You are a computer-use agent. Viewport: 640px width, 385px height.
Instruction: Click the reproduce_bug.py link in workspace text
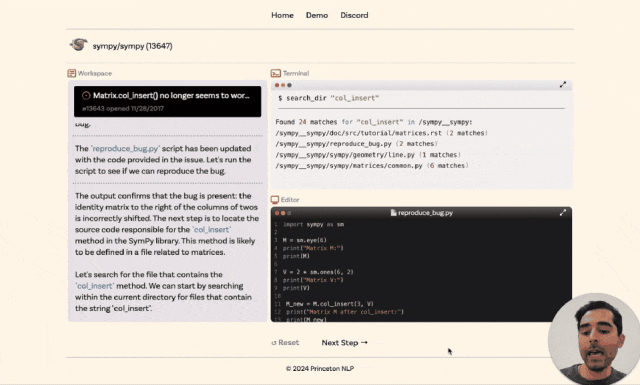(x=125, y=148)
